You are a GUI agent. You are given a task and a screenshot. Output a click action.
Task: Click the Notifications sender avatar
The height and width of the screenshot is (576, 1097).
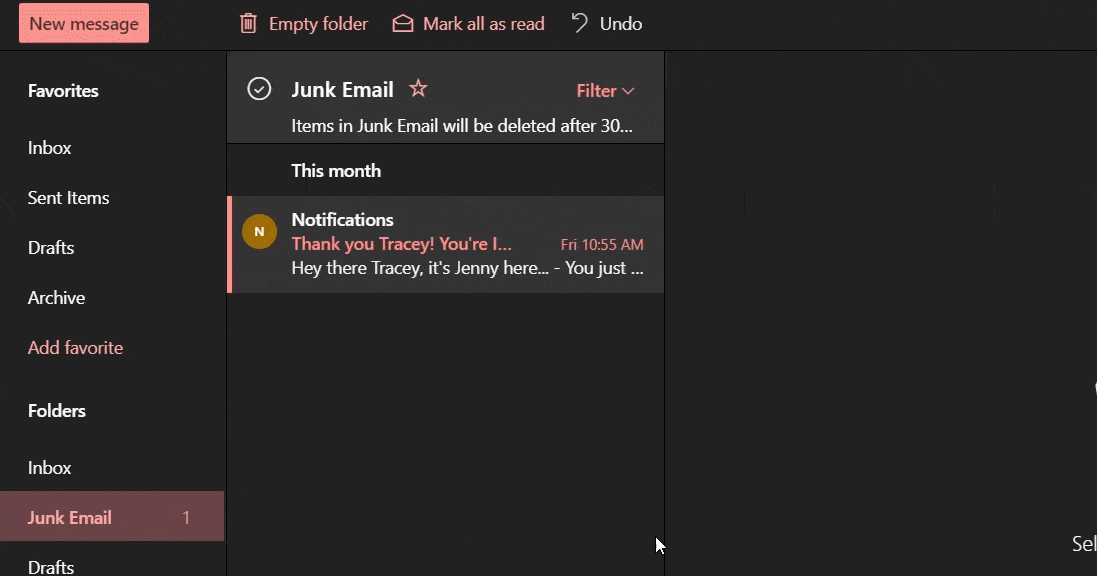[259, 232]
